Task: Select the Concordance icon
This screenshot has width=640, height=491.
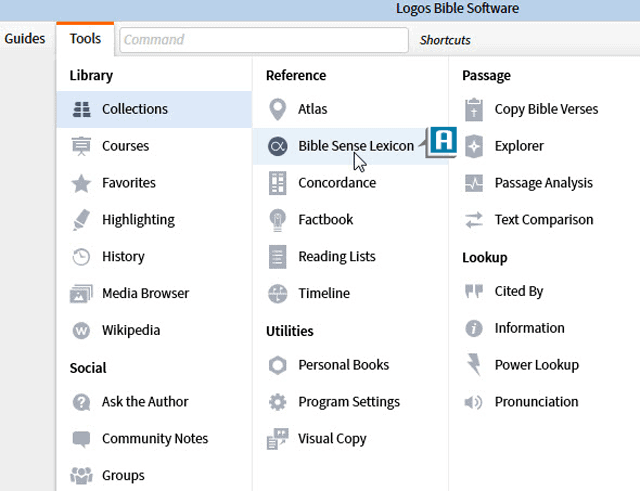Action: point(278,183)
